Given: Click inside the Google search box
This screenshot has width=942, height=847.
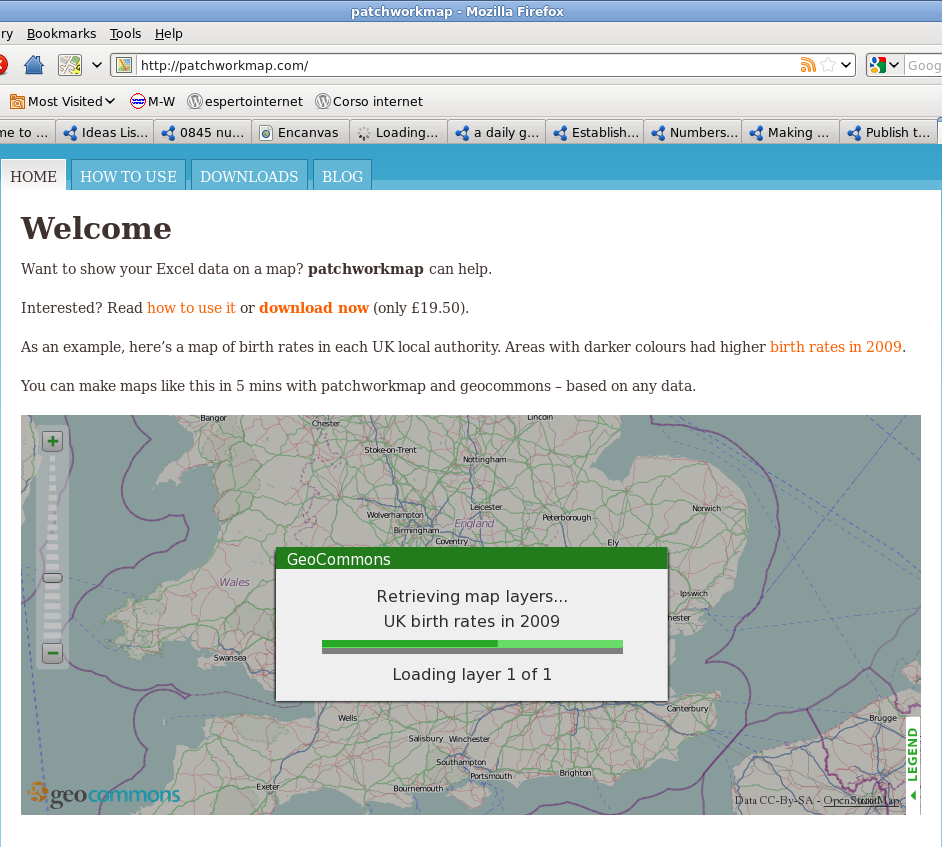Looking at the screenshot, I should (923, 65).
